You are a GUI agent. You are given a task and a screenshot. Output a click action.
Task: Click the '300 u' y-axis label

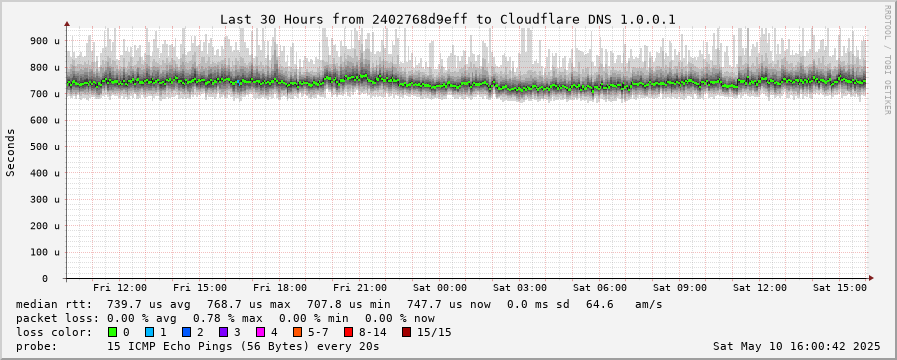(x=45, y=199)
